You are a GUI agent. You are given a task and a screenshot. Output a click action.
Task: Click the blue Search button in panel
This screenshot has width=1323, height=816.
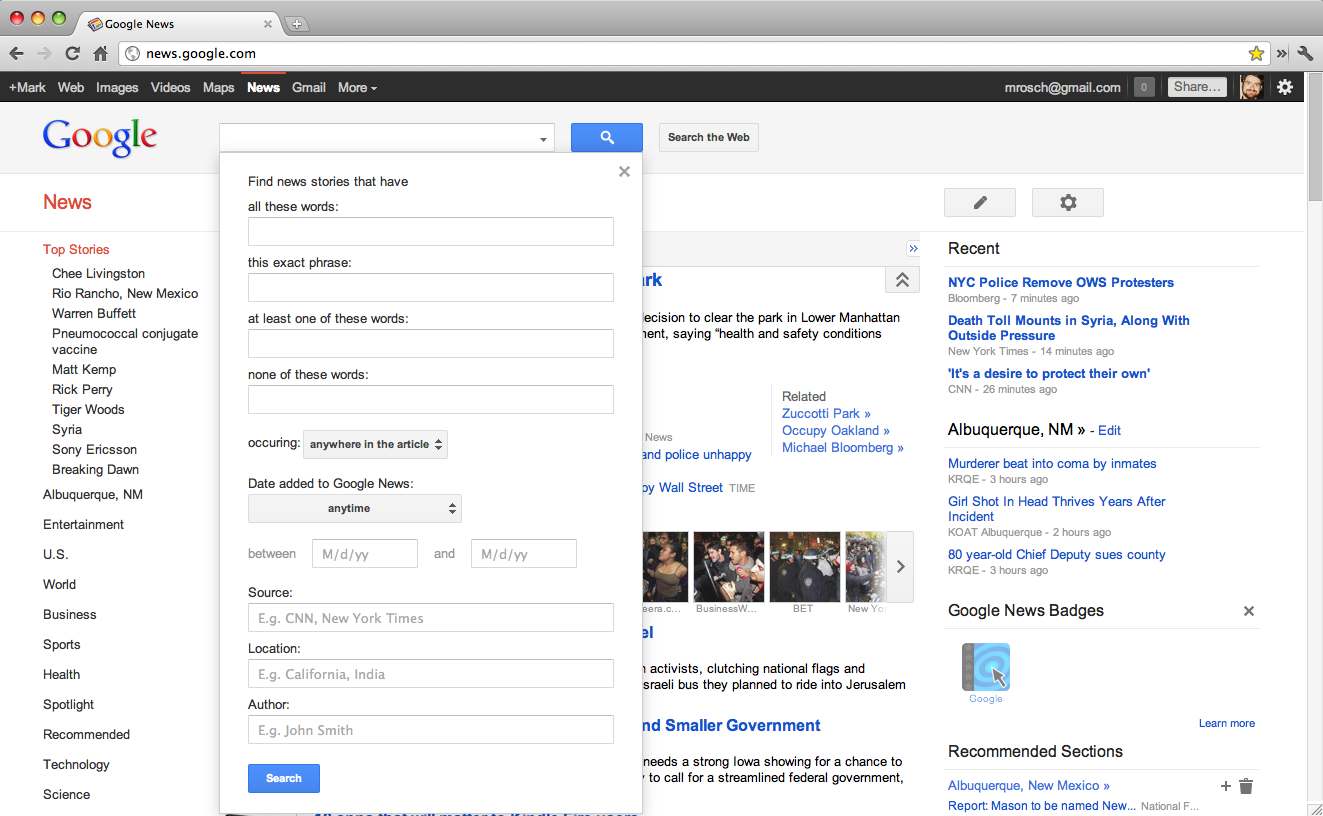(x=284, y=778)
